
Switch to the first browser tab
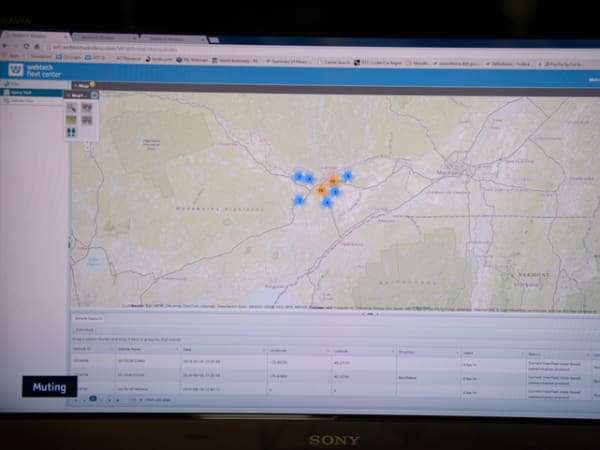point(30,35)
